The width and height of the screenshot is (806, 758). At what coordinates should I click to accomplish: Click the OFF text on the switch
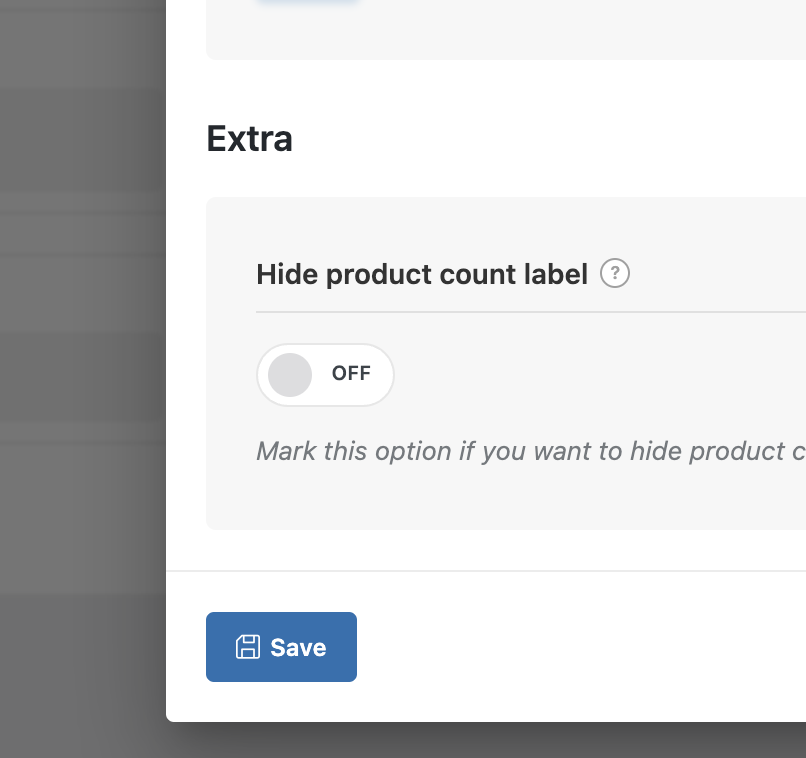[x=351, y=374]
